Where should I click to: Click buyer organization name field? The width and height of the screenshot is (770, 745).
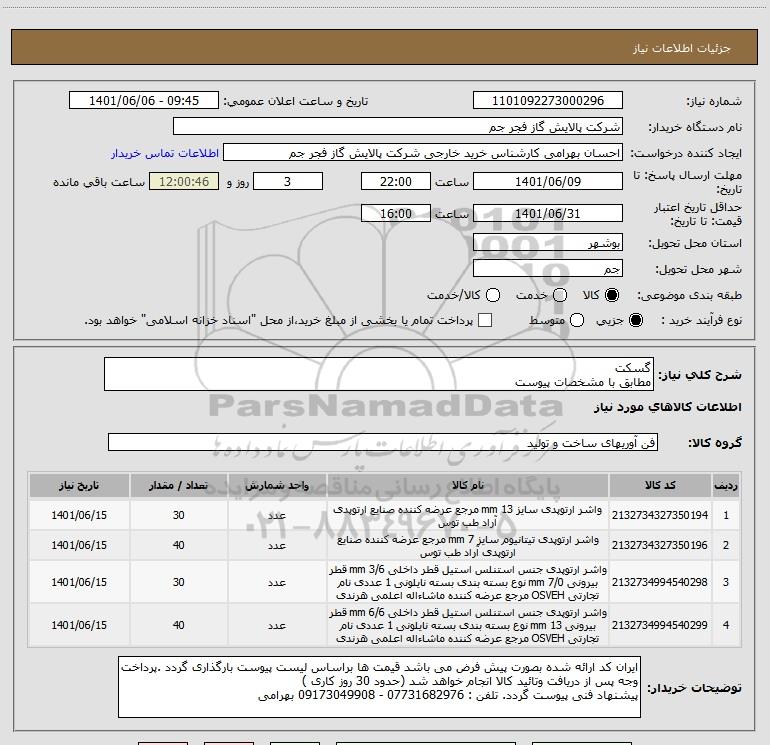pyautogui.click(x=398, y=127)
